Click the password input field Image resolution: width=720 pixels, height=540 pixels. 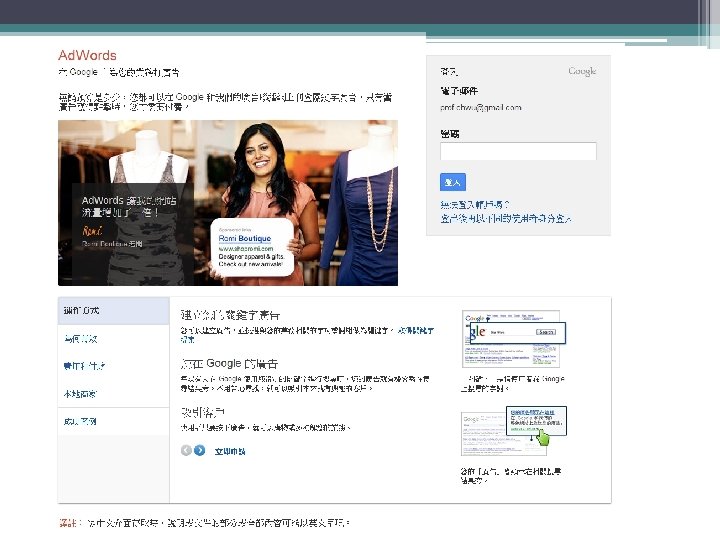pos(518,151)
